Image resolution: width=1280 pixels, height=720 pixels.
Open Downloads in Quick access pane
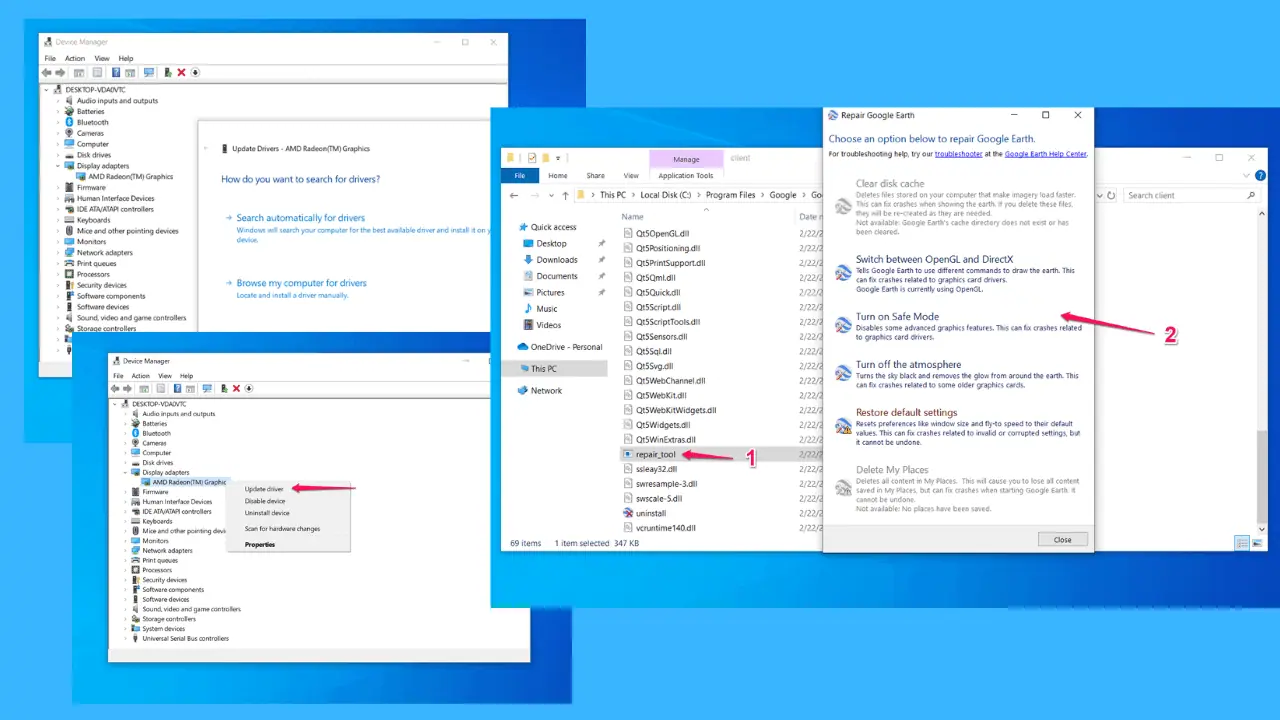557,260
